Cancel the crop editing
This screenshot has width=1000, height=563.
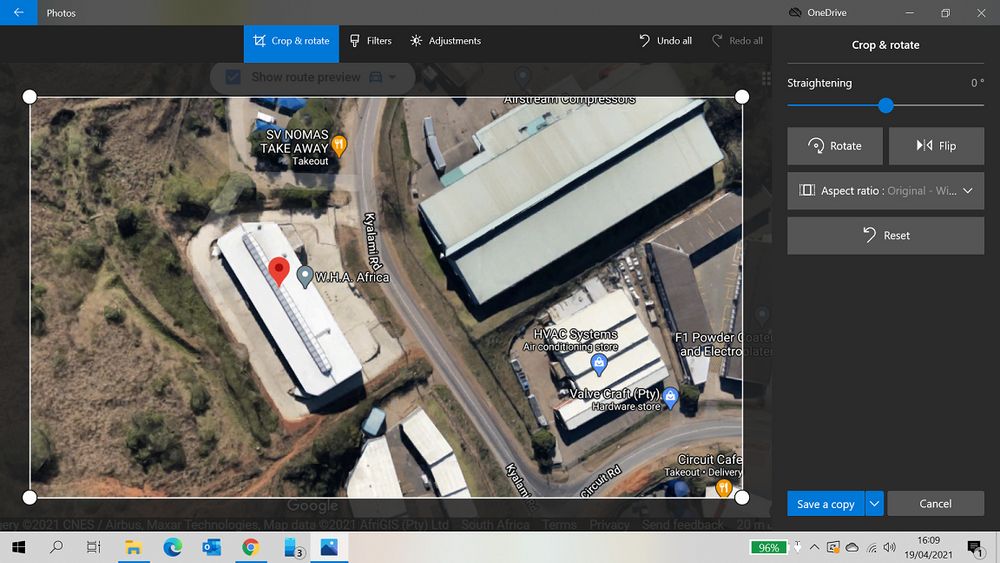[935, 504]
